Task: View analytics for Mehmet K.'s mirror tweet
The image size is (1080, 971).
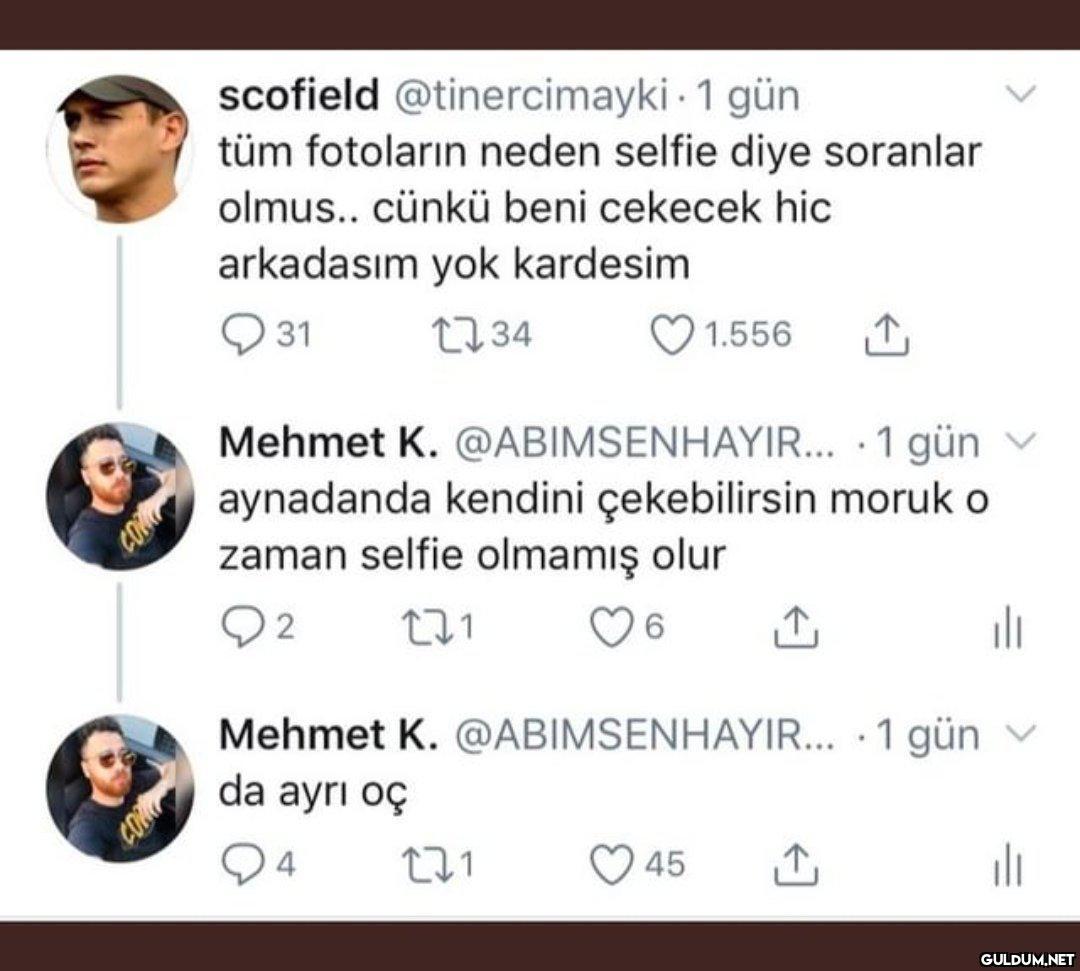Action: click(1006, 630)
